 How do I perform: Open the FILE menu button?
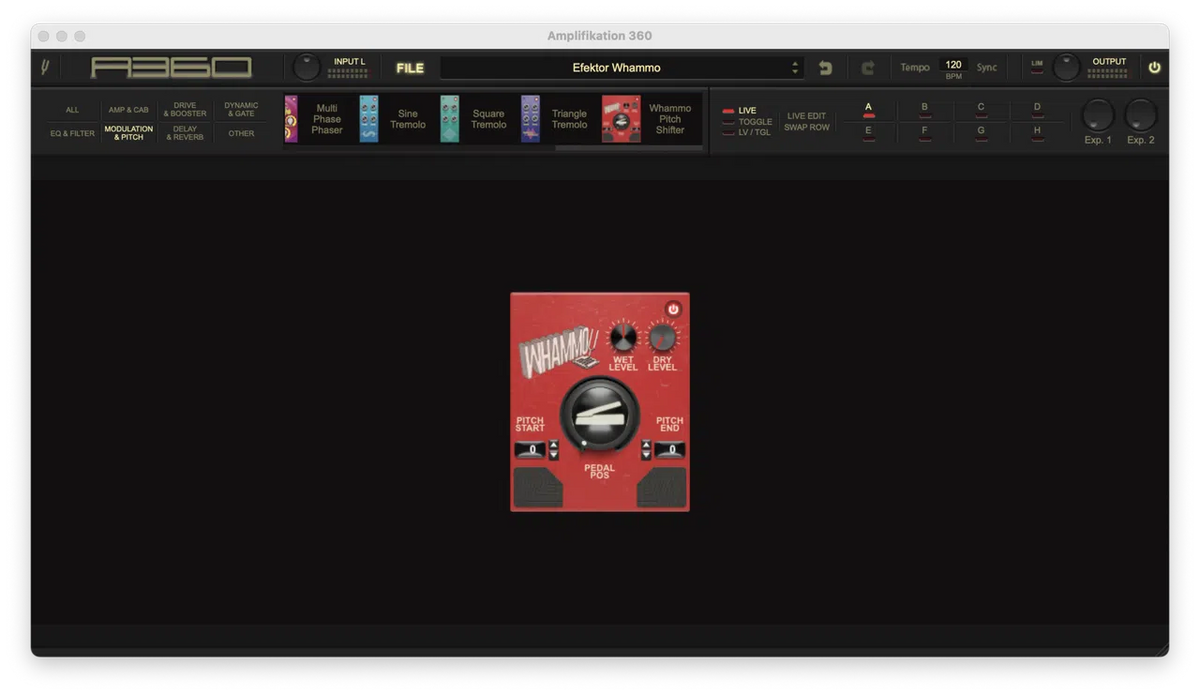(x=410, y=68)
